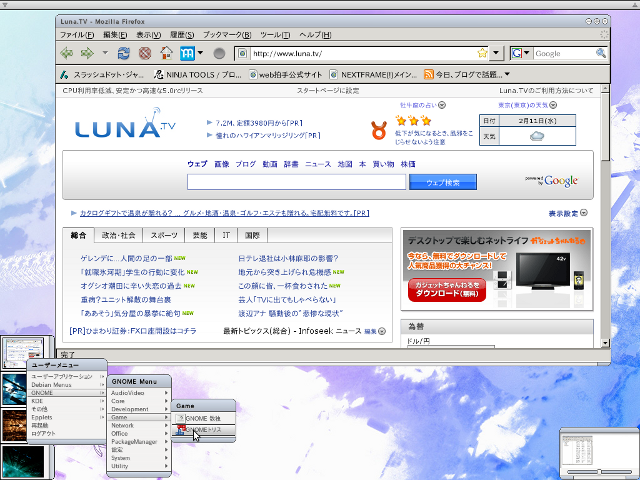Image resolution: width=640 pixels, height=480 pixels.
Task: Go back with the Firefox back arrow
Action: (67, 53)
